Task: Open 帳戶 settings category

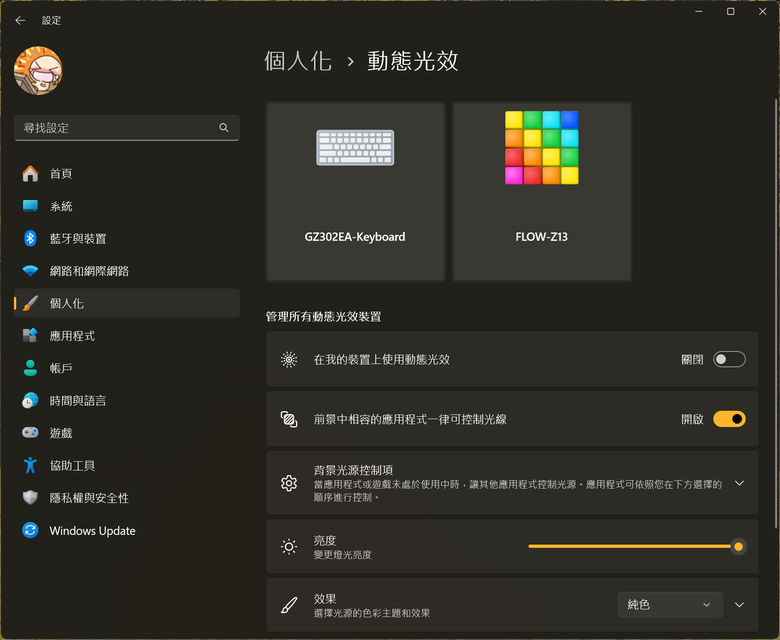Action: pos(127,368)
